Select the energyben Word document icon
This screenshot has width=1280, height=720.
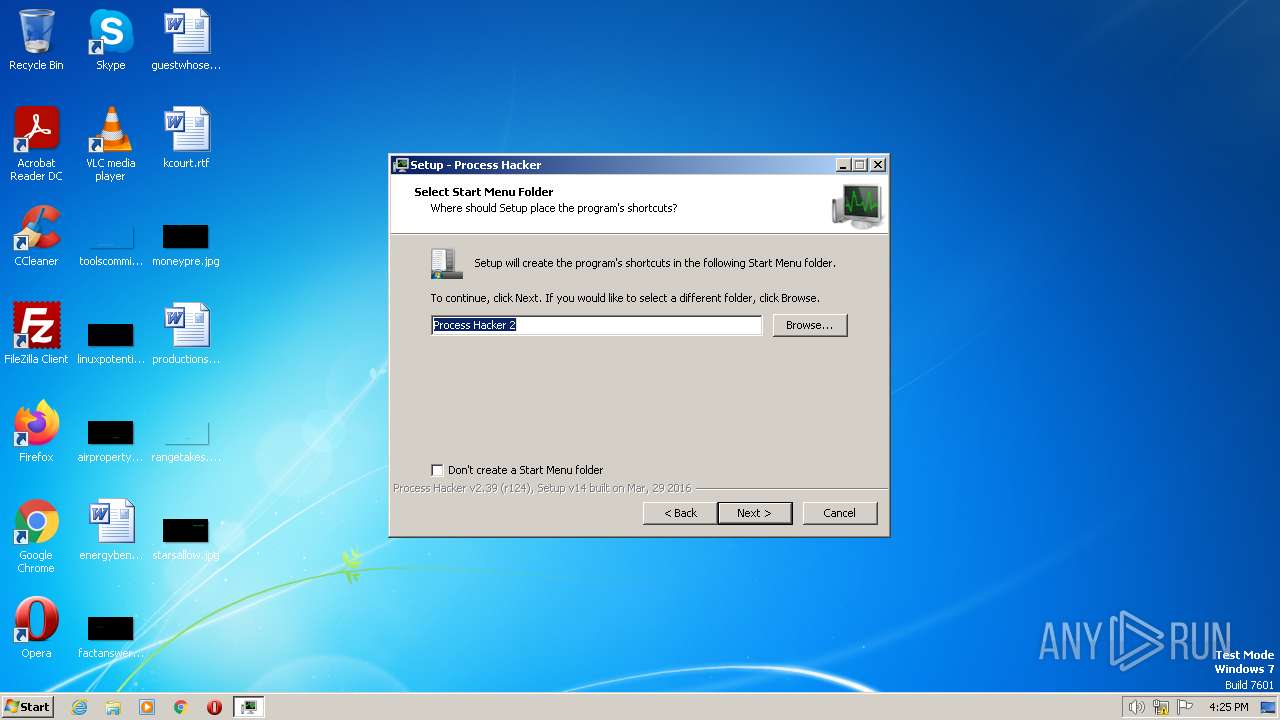(x=110, y=530)
